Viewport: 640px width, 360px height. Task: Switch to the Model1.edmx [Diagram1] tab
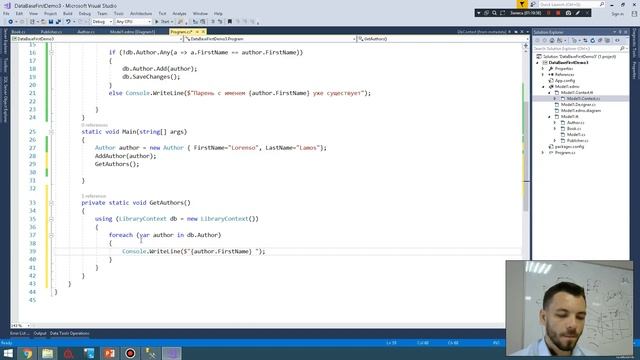(x=132, y=31)
